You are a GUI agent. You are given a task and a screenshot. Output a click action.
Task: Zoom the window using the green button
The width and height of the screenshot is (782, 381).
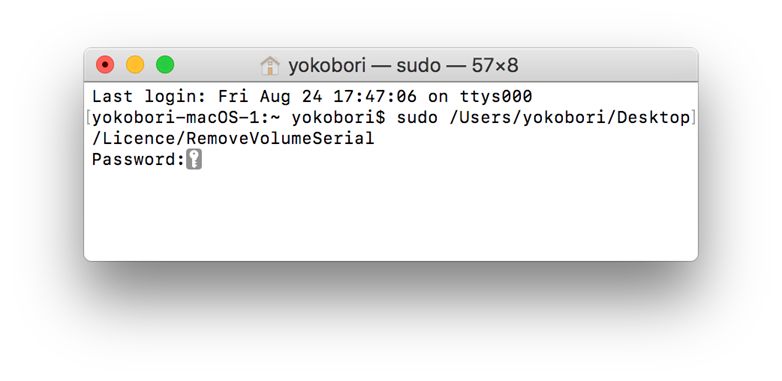(x=165, y=65)
